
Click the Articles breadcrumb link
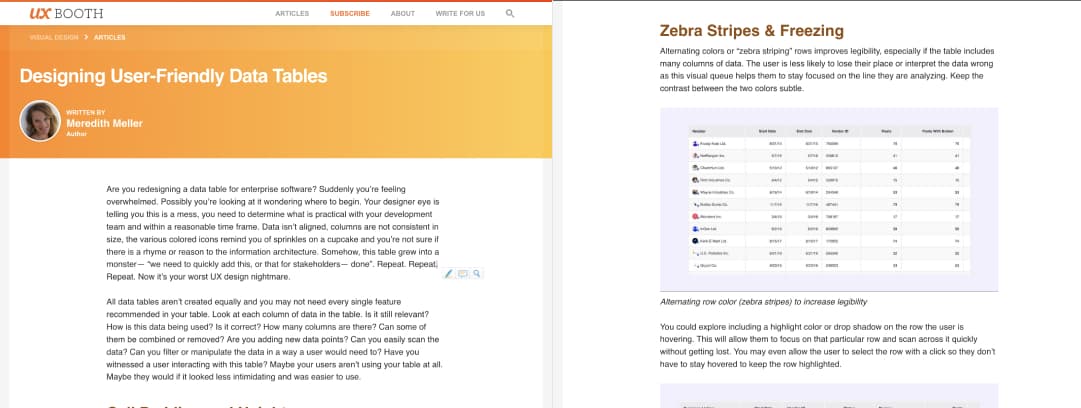(x=109, y=37)
